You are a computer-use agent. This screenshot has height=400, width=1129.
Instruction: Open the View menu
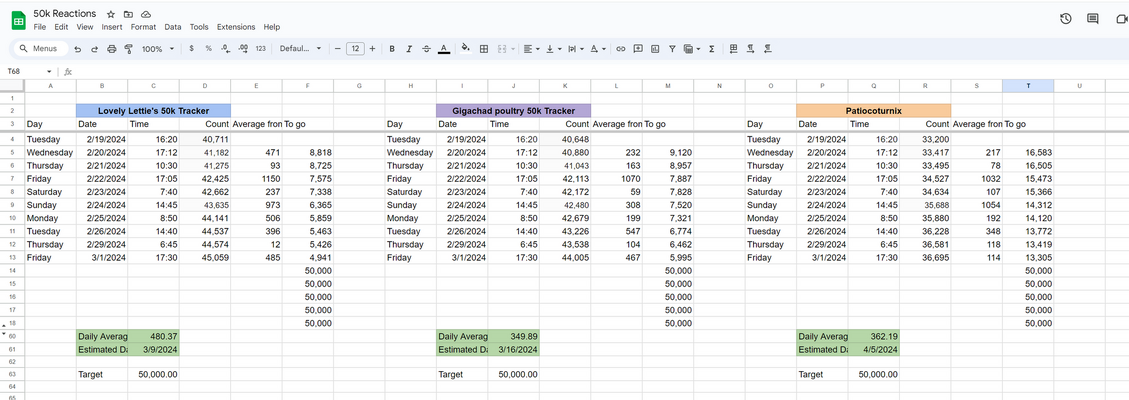tap(85, 27)
